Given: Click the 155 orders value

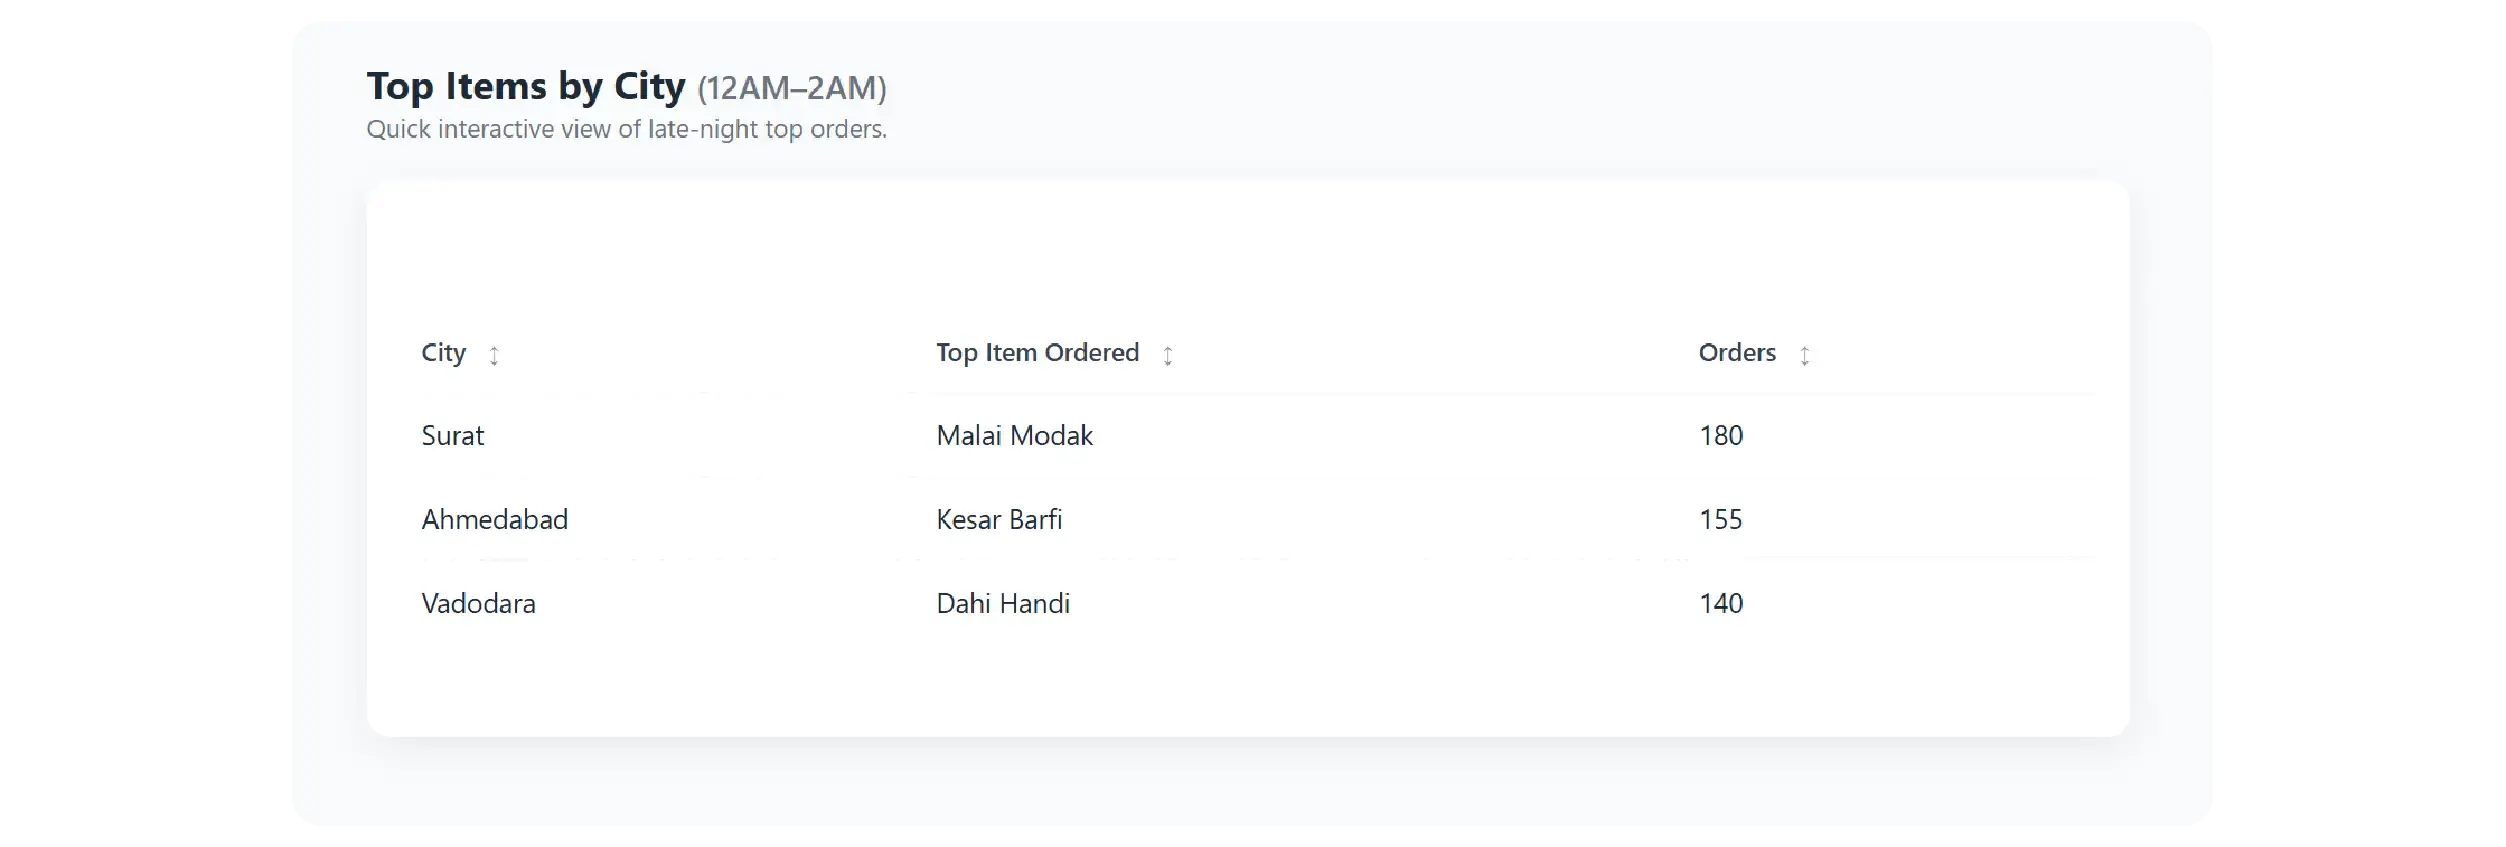Looking at the screenshot, I should tap(1721, 520).
